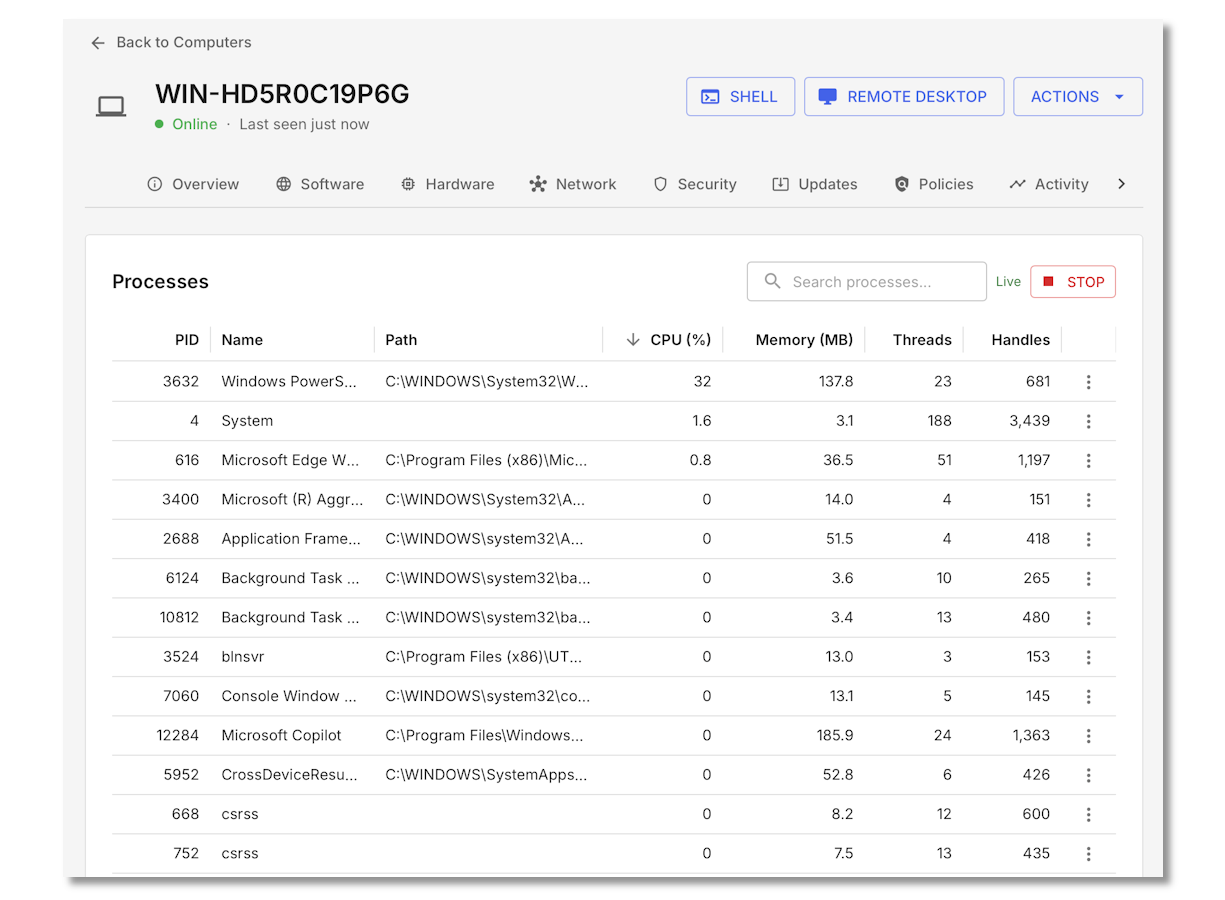Click the Activity chart line icon

pos(1017,184)
